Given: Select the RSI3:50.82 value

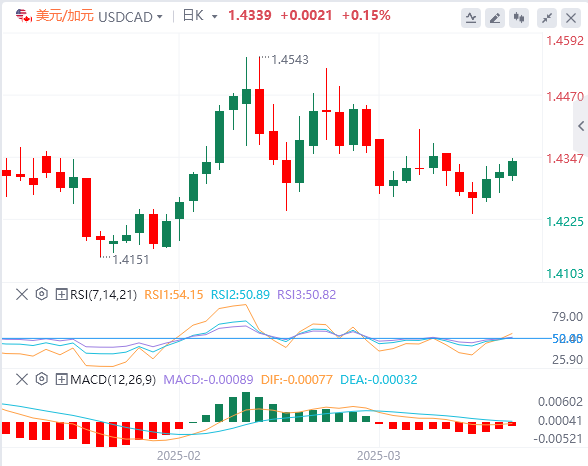Looking at the screenshot, I should click(306, 295).
